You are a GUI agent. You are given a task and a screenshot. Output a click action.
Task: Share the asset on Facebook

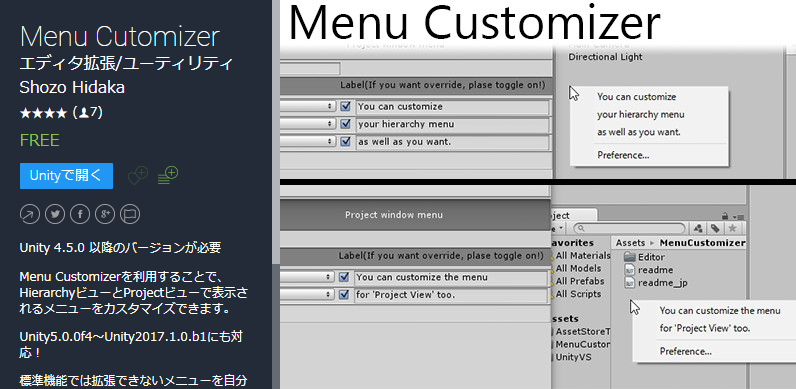[80, 214]
